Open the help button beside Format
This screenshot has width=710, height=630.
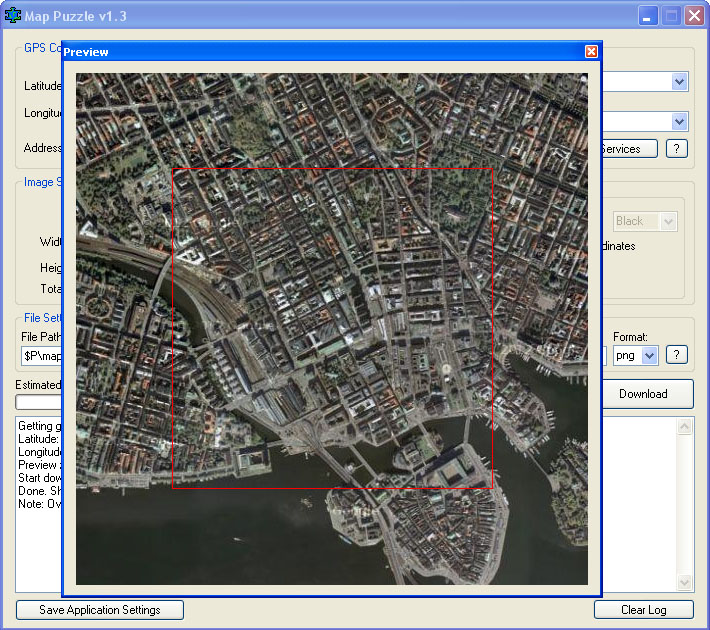[676, 355]
